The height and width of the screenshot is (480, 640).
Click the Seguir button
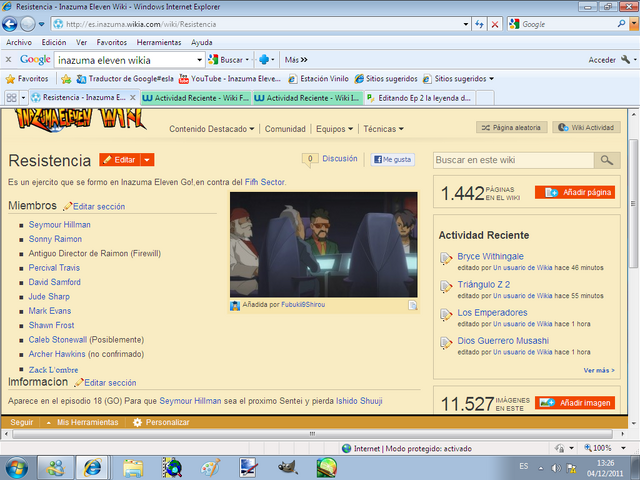click(x=21, y=422)
